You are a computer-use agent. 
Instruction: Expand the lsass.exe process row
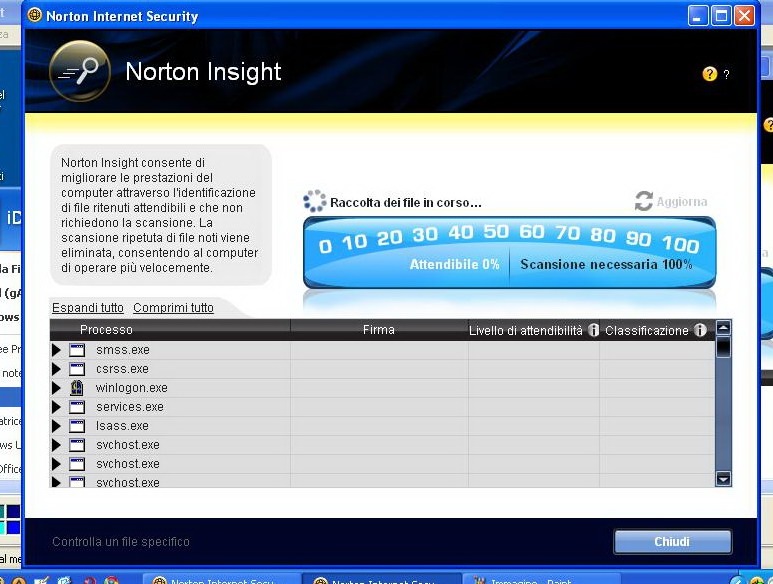tap(56, 426)
